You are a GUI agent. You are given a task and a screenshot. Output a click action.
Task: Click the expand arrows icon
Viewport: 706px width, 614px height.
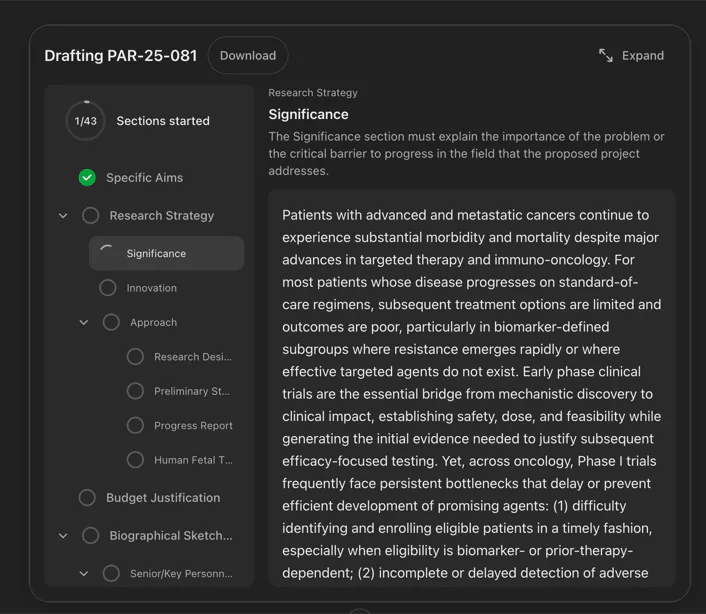coord(606,55)
